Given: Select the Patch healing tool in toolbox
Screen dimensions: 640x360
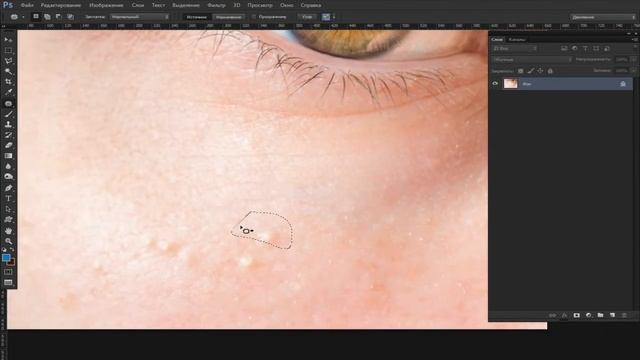Looking at the screenshot, I should [8, 104].
